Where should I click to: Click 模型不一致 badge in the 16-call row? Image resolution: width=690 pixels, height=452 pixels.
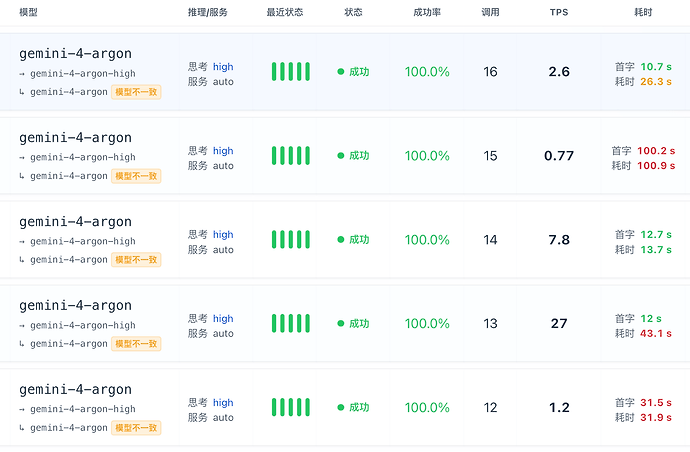(136, 92)
